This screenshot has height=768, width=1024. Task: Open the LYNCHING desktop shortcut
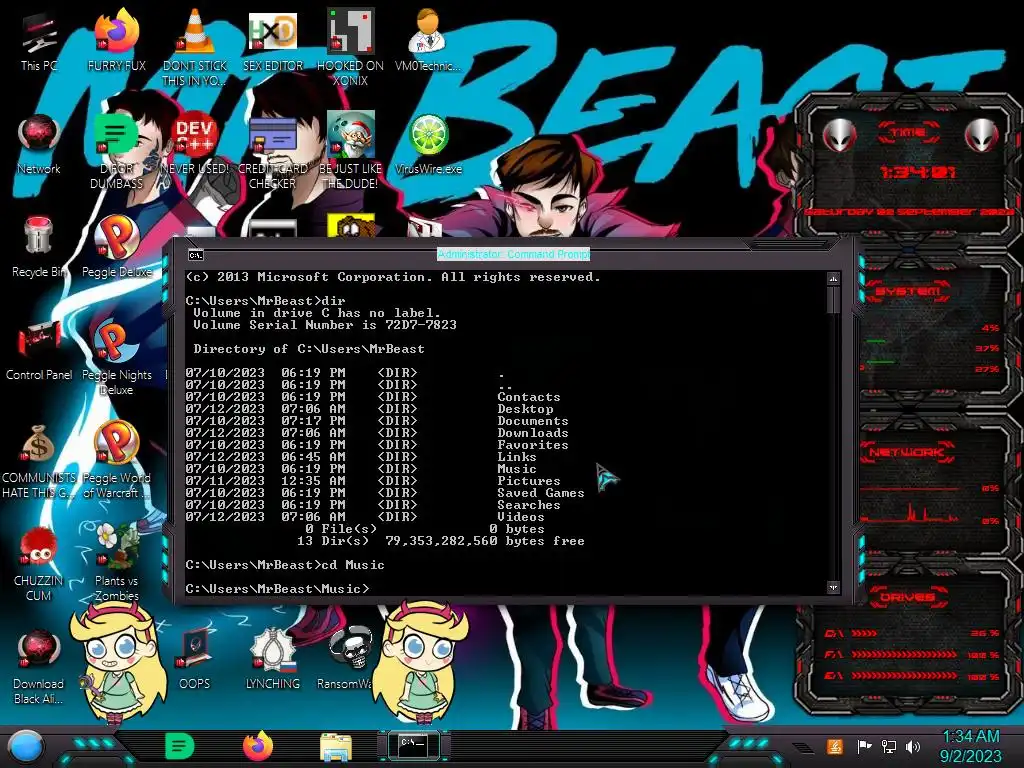click(x=273, y=660)
